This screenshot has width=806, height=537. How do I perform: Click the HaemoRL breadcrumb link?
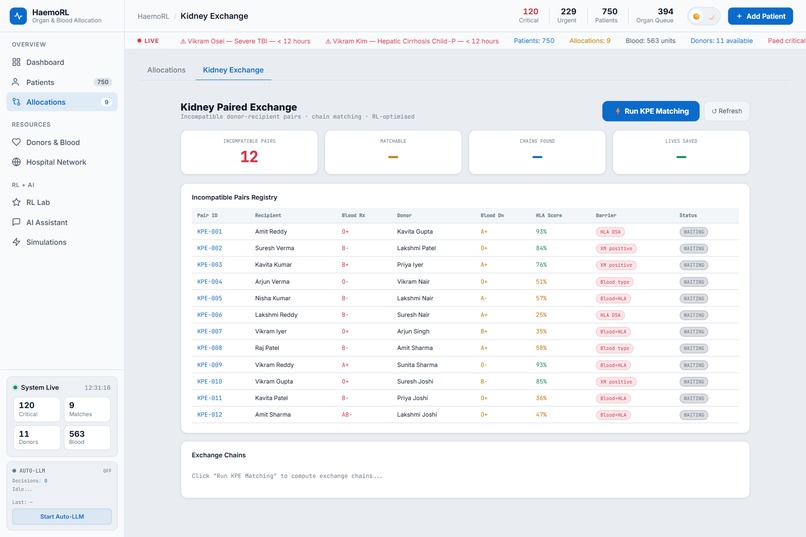pos(153,16)
